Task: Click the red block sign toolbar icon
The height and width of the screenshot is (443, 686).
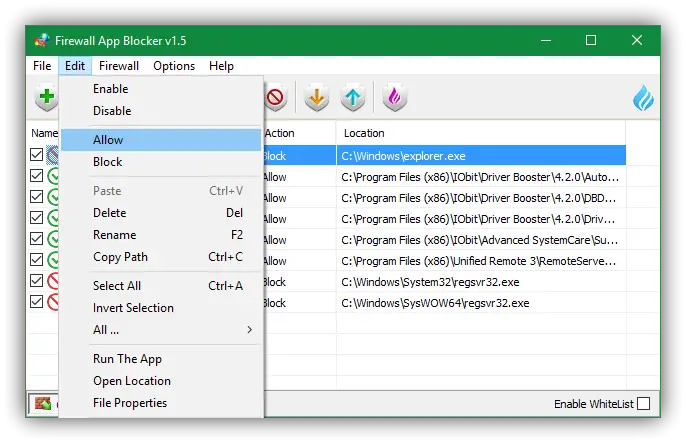Action: (276, 97)
